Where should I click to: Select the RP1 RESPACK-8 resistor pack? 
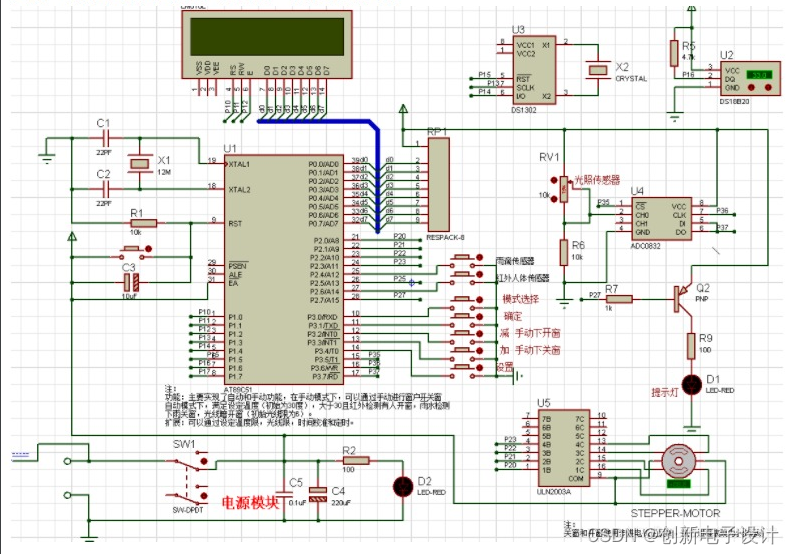[x=439, y=184]
